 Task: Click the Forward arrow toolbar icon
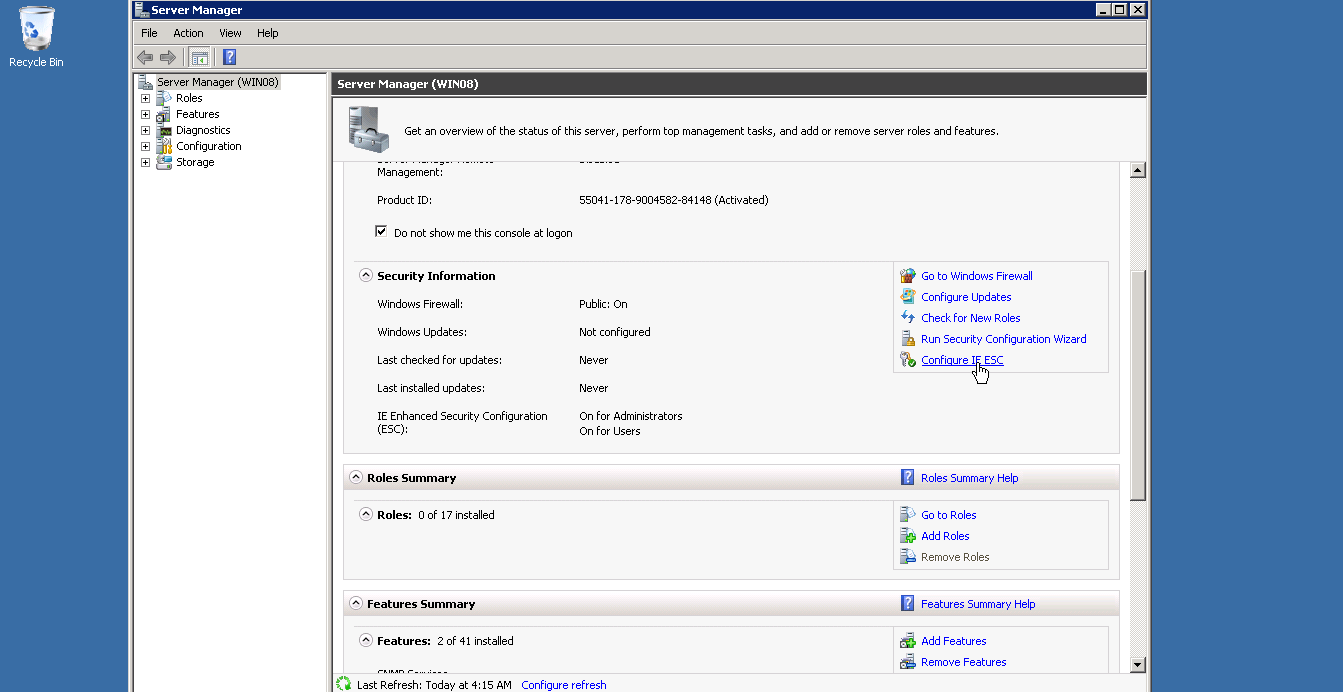[x=168, y=57]
